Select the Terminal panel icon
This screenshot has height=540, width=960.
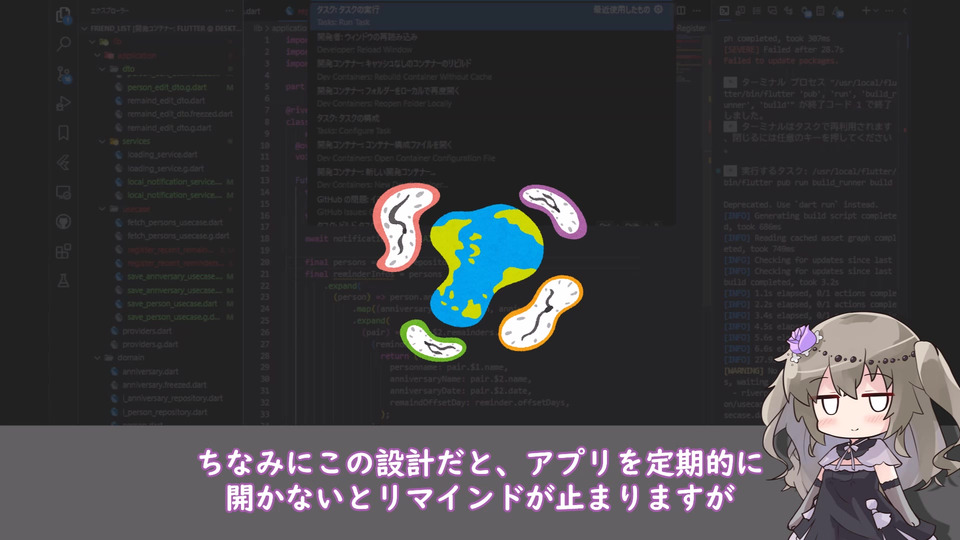(x=724, y=11)
